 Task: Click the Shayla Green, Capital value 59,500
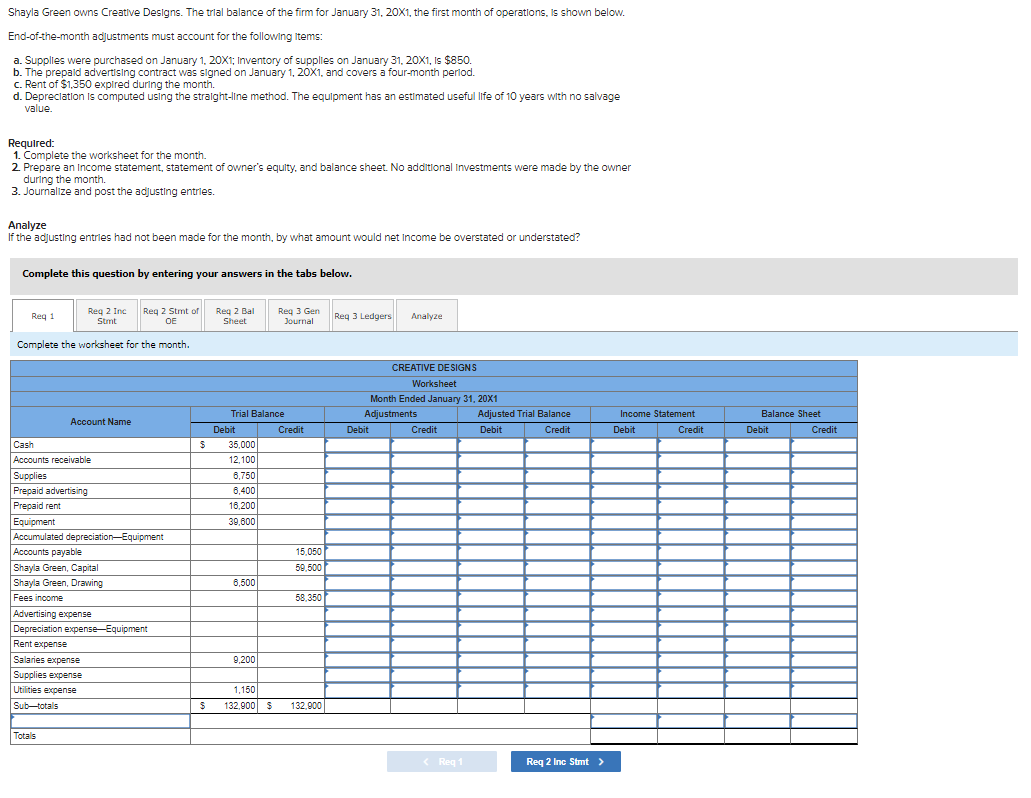pyautogui.click(x=308, y=567)
